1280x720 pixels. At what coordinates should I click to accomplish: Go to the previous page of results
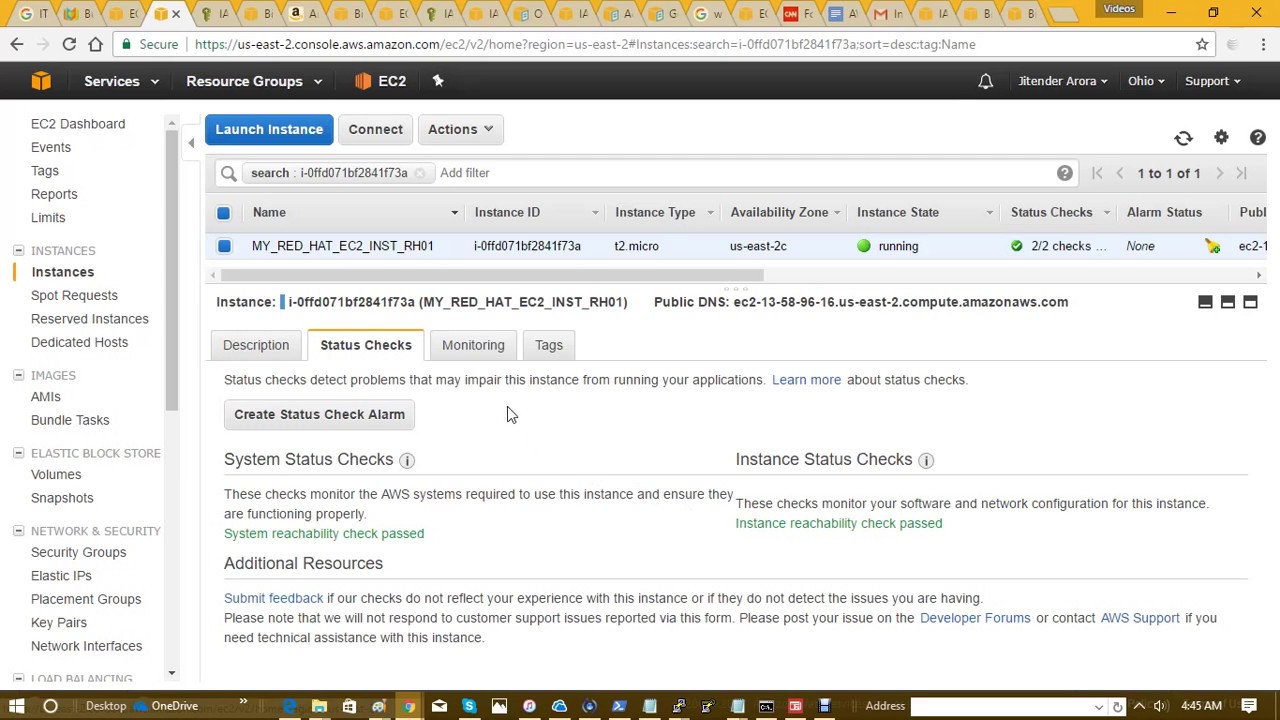[1120, 173]
